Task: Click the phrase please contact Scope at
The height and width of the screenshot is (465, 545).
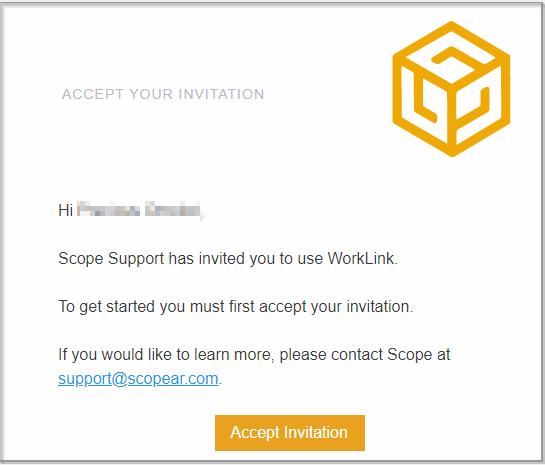Action: click(x=365, y=355)
